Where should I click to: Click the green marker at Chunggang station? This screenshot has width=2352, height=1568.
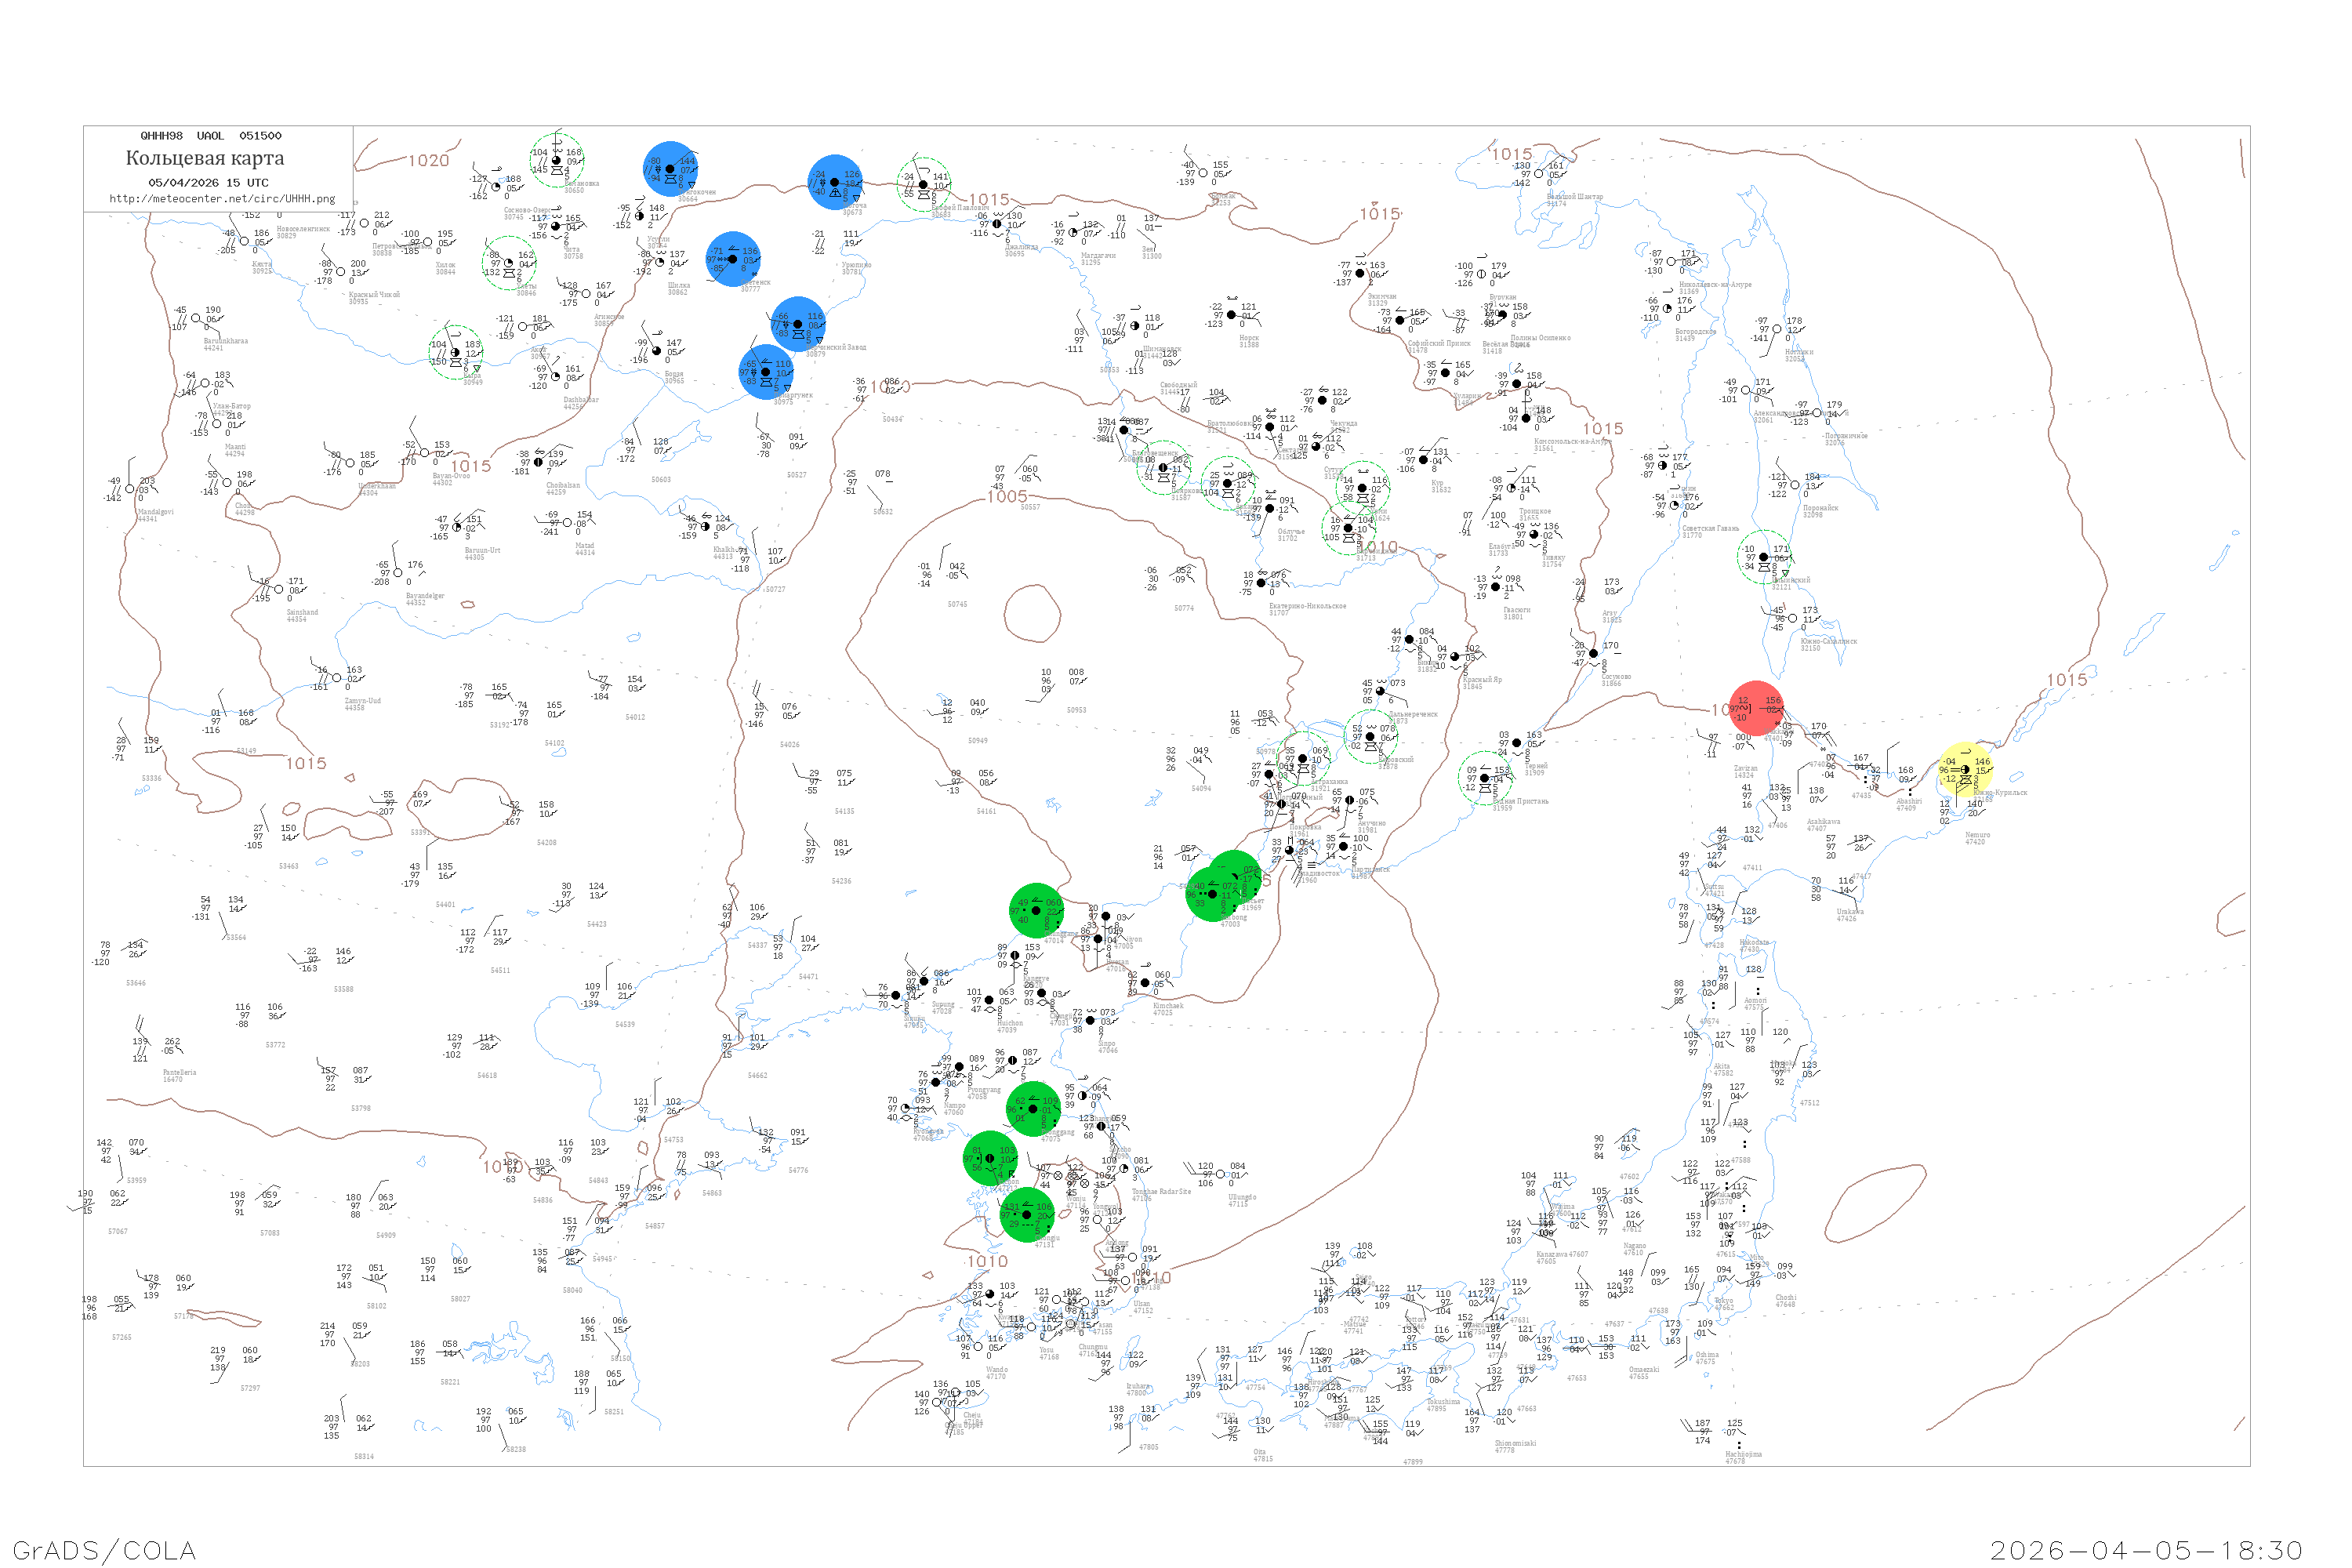point(1036,910)
